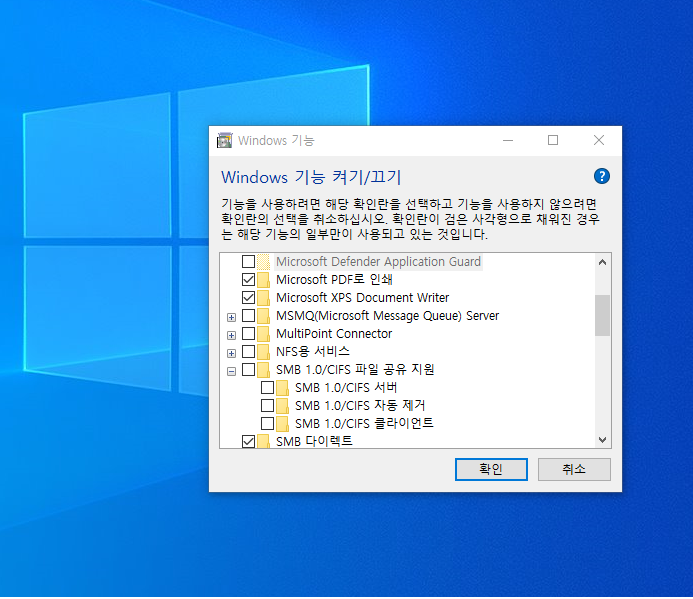
Task: Click folder icon of SMB 1.0/CIFS 파일 공유 지원
Action: (263, 370)
